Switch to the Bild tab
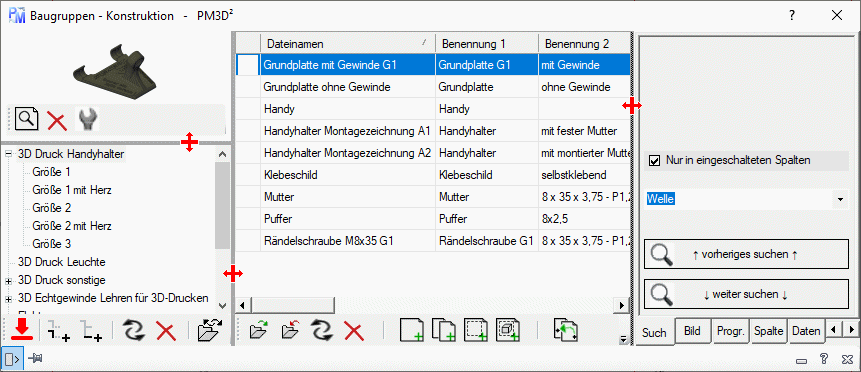This screenshot has height=372, width=861. pos(693,331)
